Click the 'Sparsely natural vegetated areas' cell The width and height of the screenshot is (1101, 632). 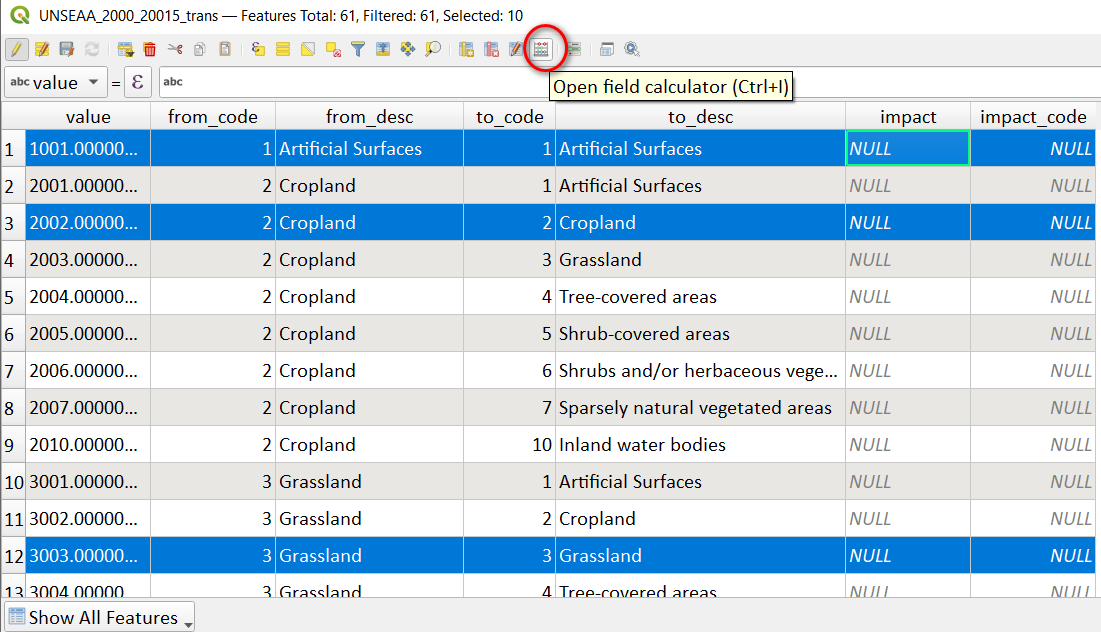coord(700,408)
